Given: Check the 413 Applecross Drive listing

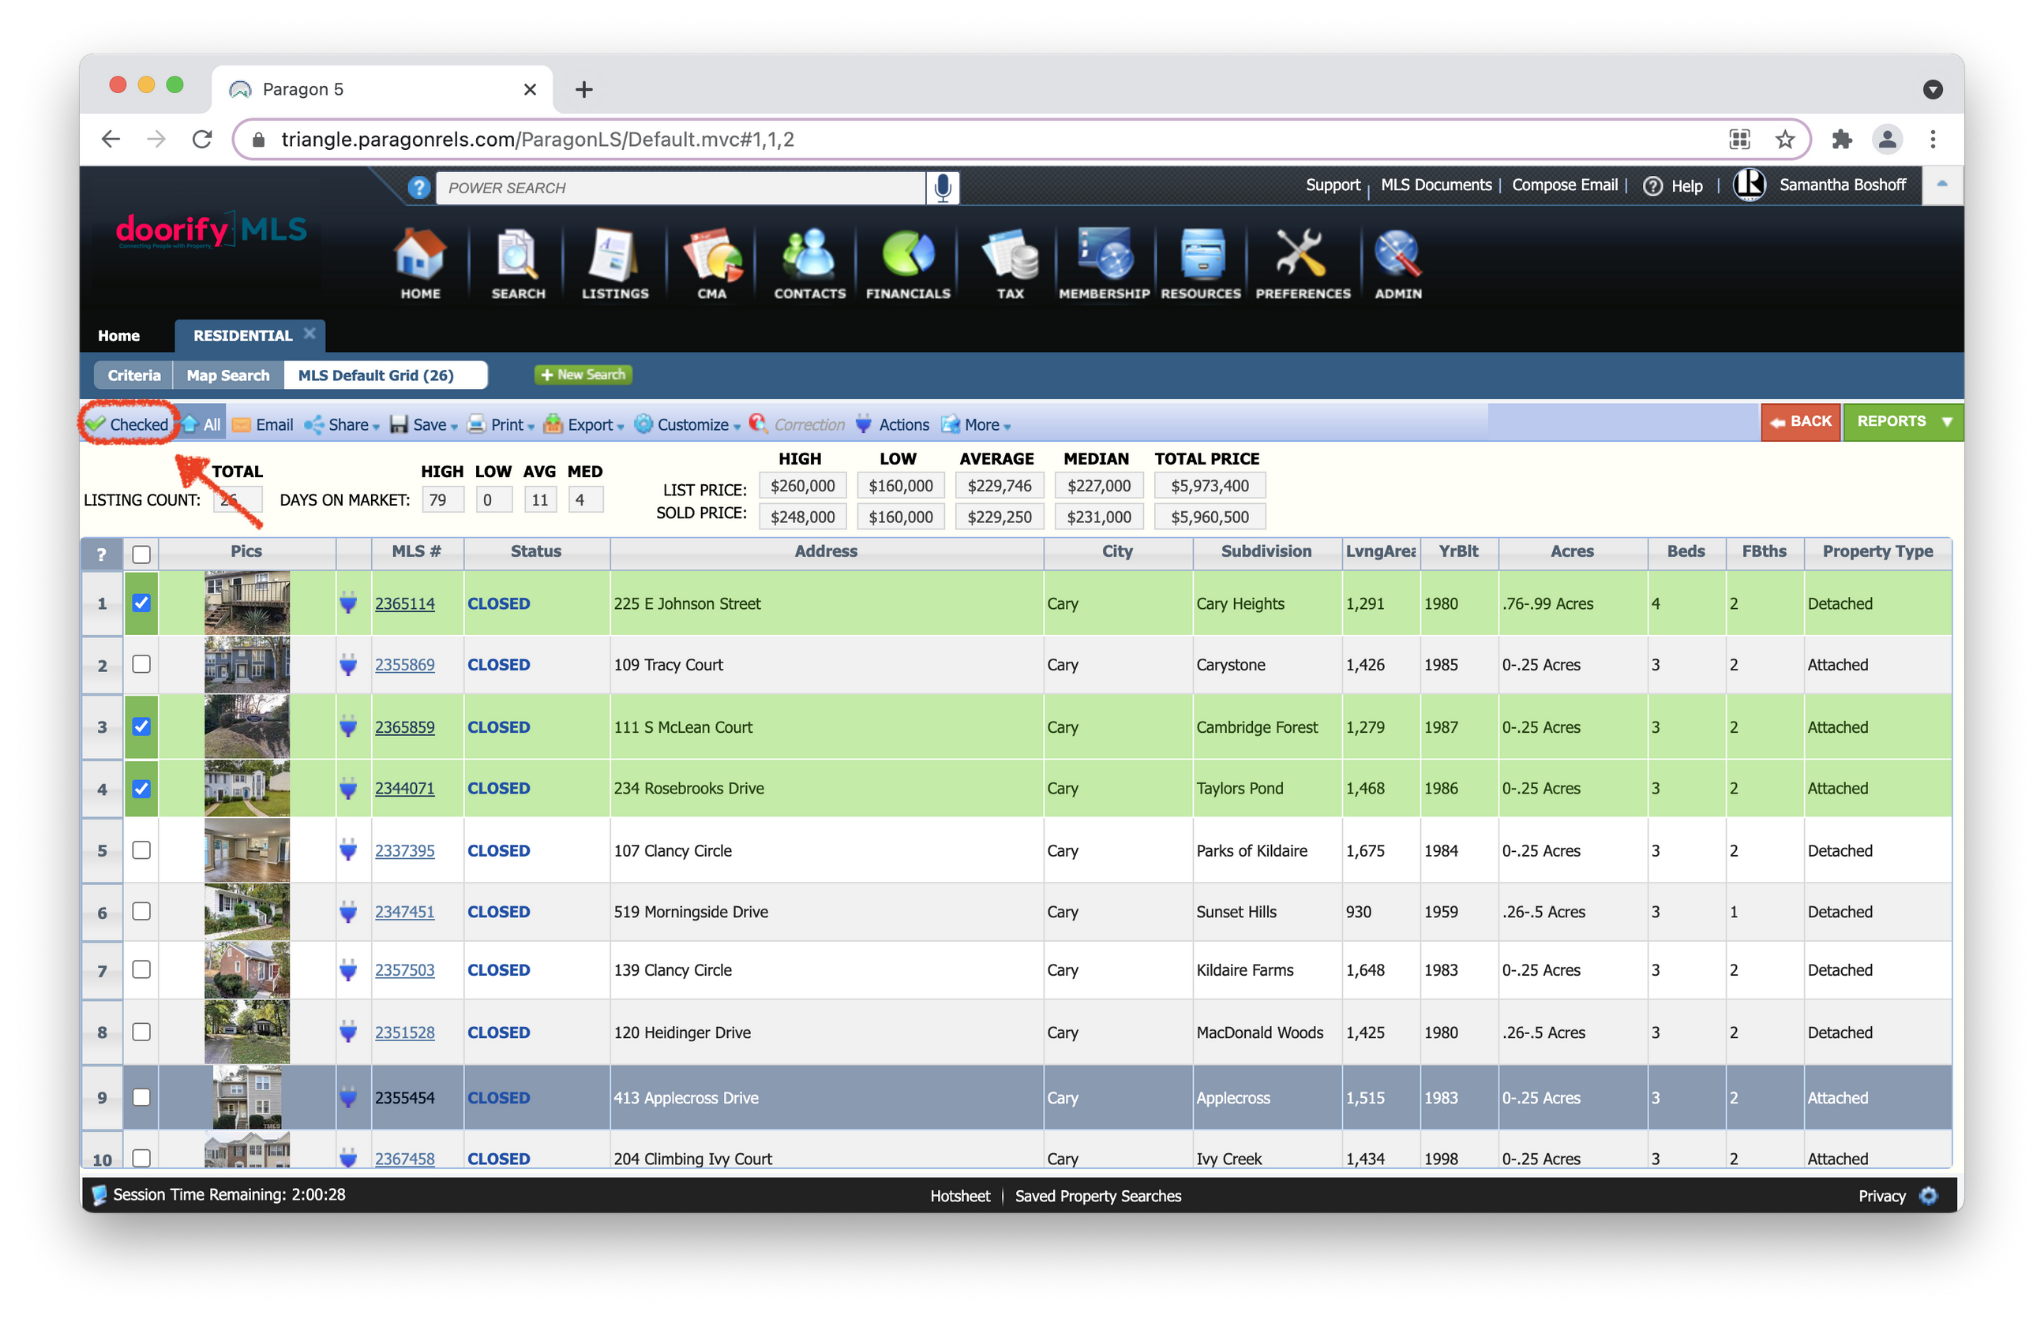Looking at the screenshot, I should click(141, 1097).
